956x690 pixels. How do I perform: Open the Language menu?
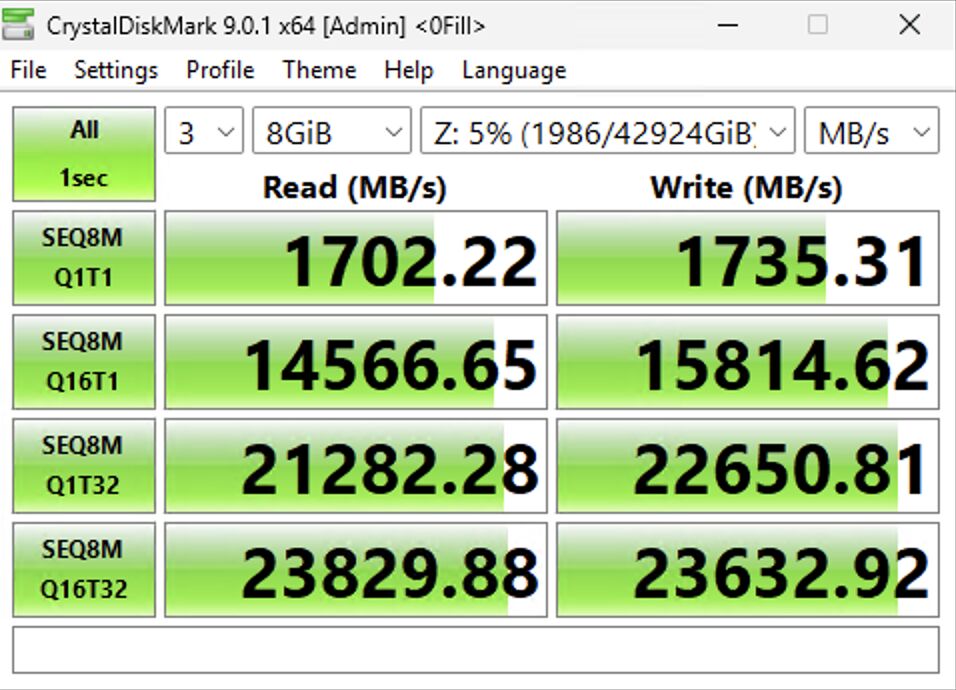click(x=513, y=70)
